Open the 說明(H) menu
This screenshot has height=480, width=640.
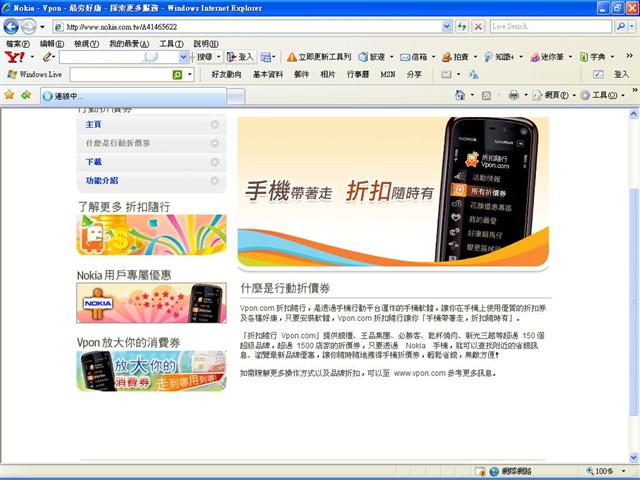[x=206, y=44]
